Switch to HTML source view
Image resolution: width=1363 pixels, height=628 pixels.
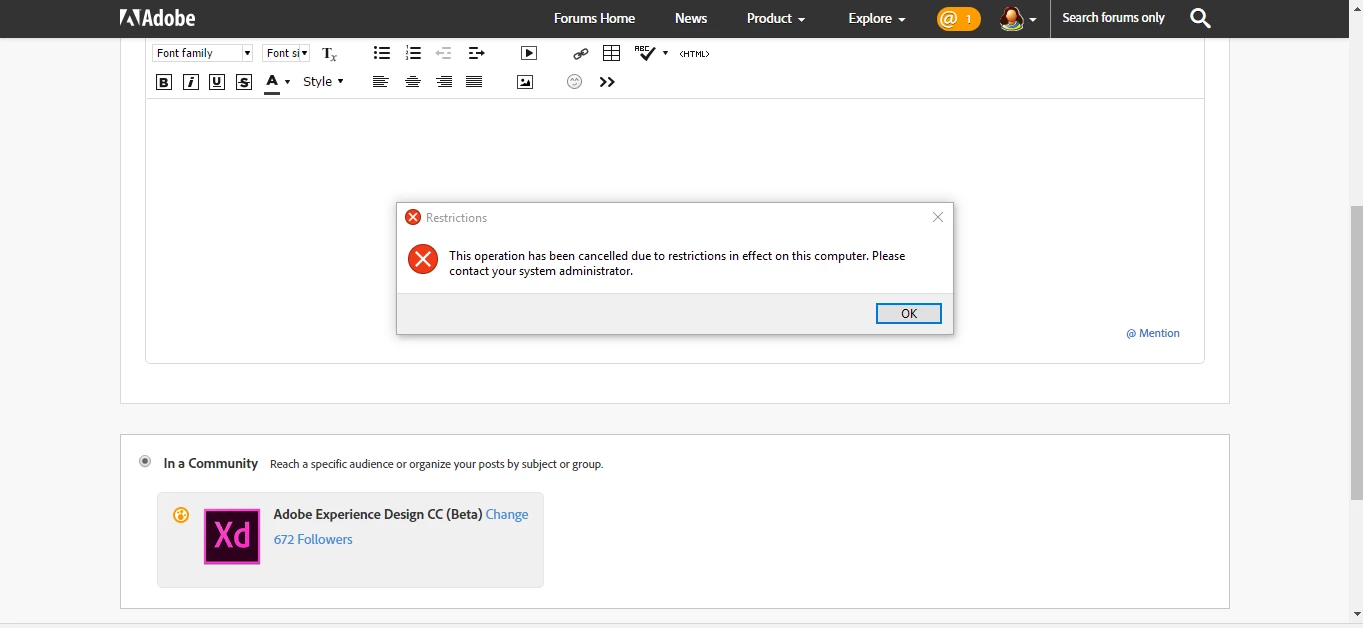pyautogui.click(x=694, y=53)
